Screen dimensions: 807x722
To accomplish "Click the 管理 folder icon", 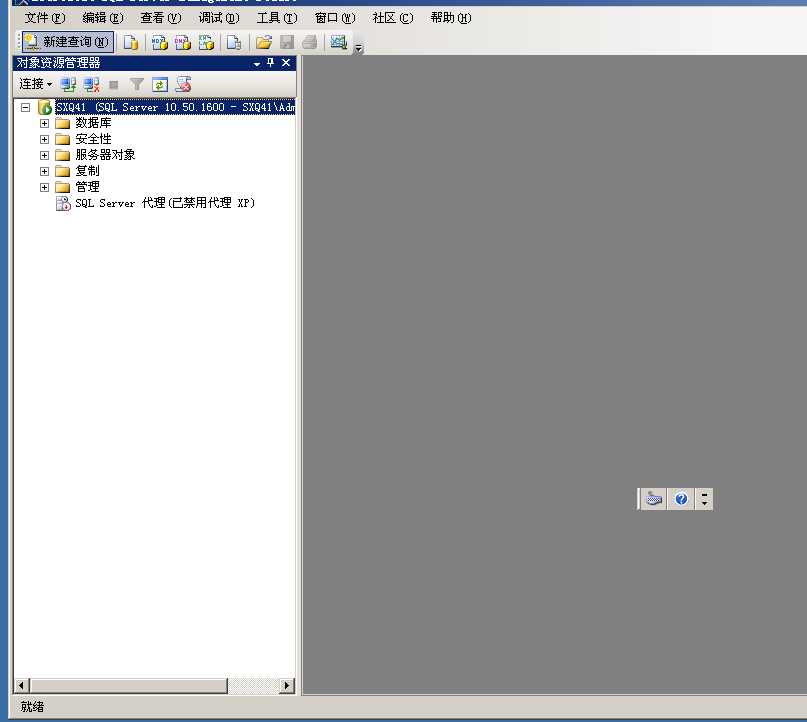I will coord(62,187).
